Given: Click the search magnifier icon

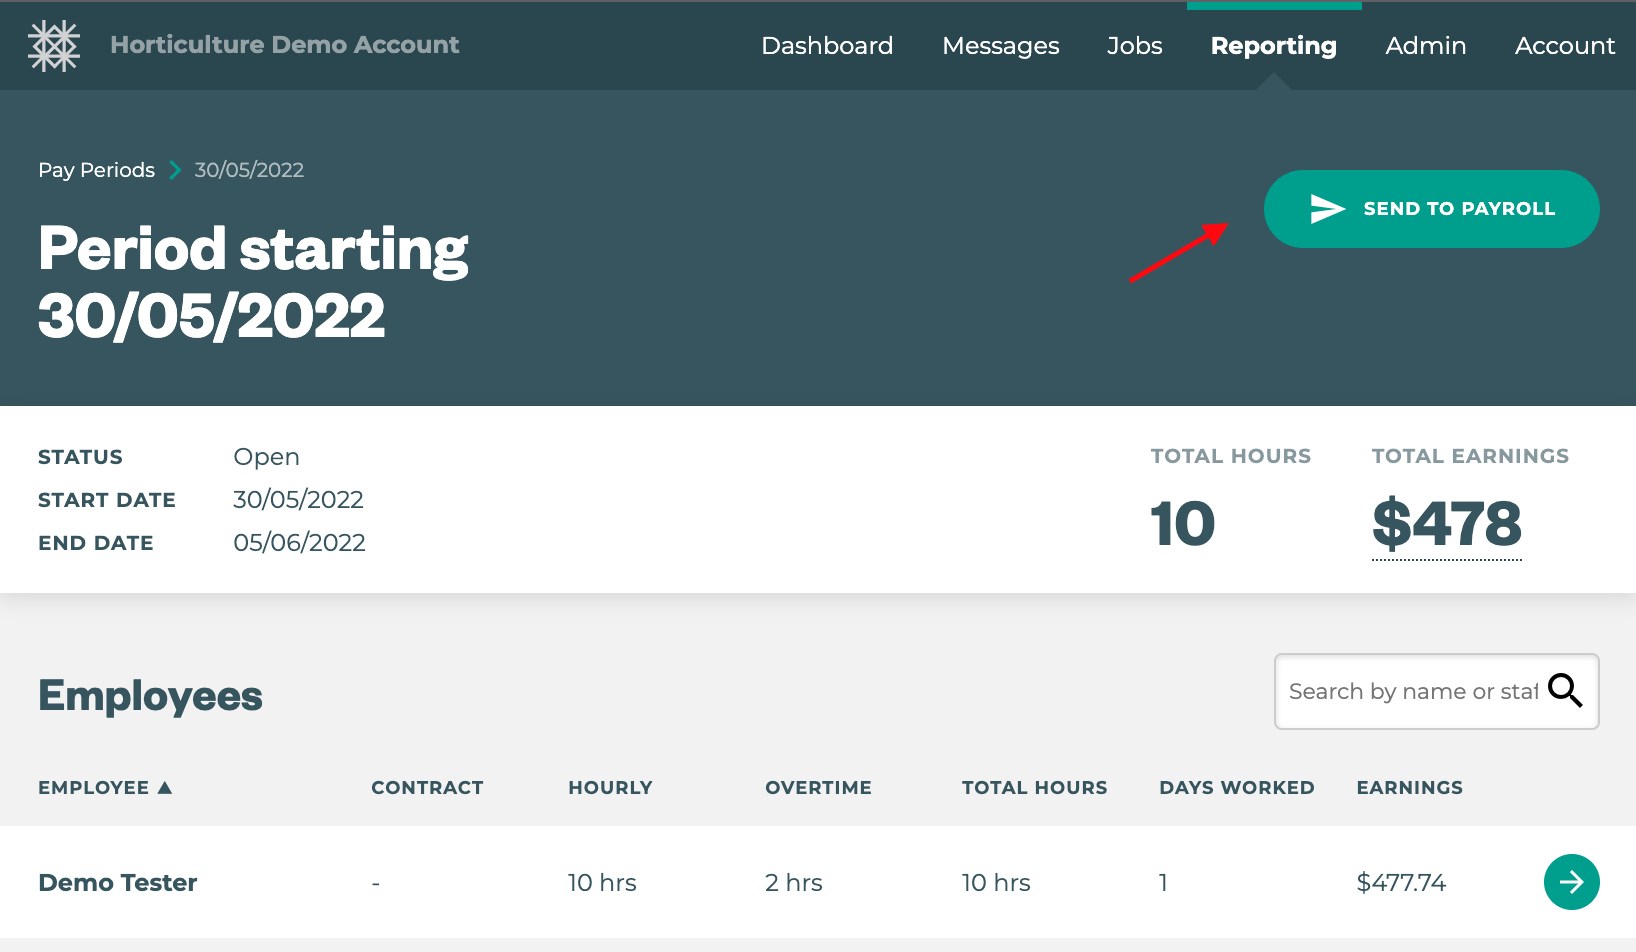Looking at the screenshot, I should click(x=1565, y=690).
